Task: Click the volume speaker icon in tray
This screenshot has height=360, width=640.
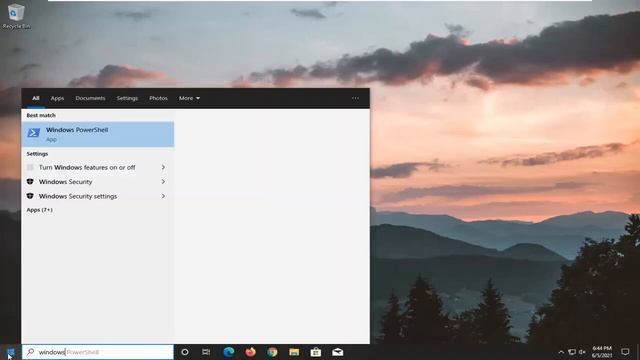Action: 582,352
